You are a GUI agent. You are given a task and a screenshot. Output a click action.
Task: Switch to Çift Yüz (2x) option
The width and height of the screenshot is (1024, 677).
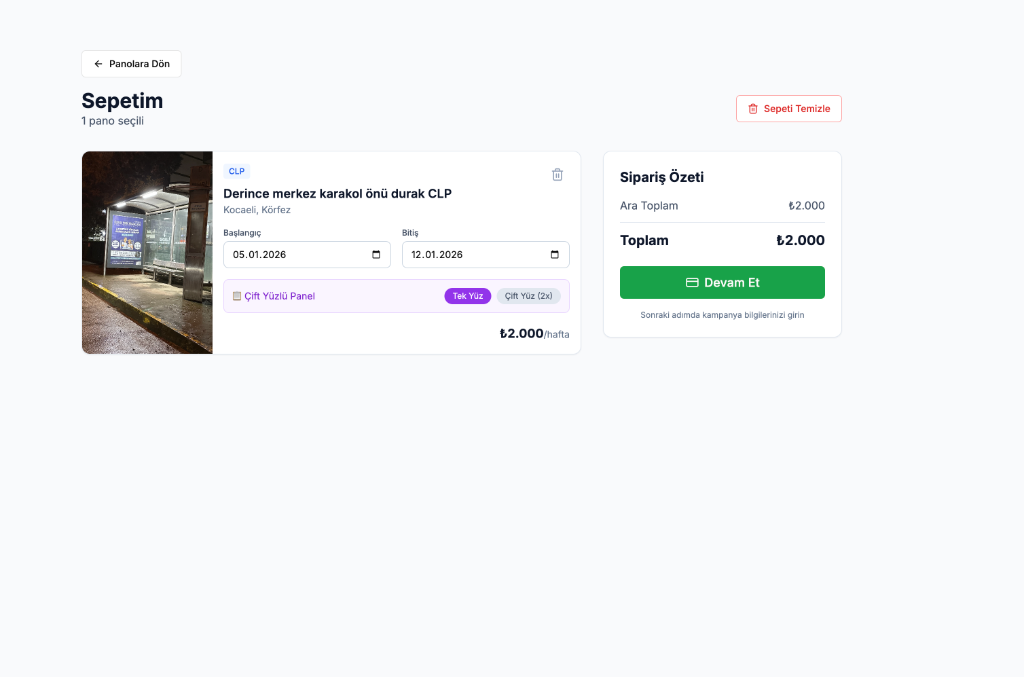click(x=528, y=296)
